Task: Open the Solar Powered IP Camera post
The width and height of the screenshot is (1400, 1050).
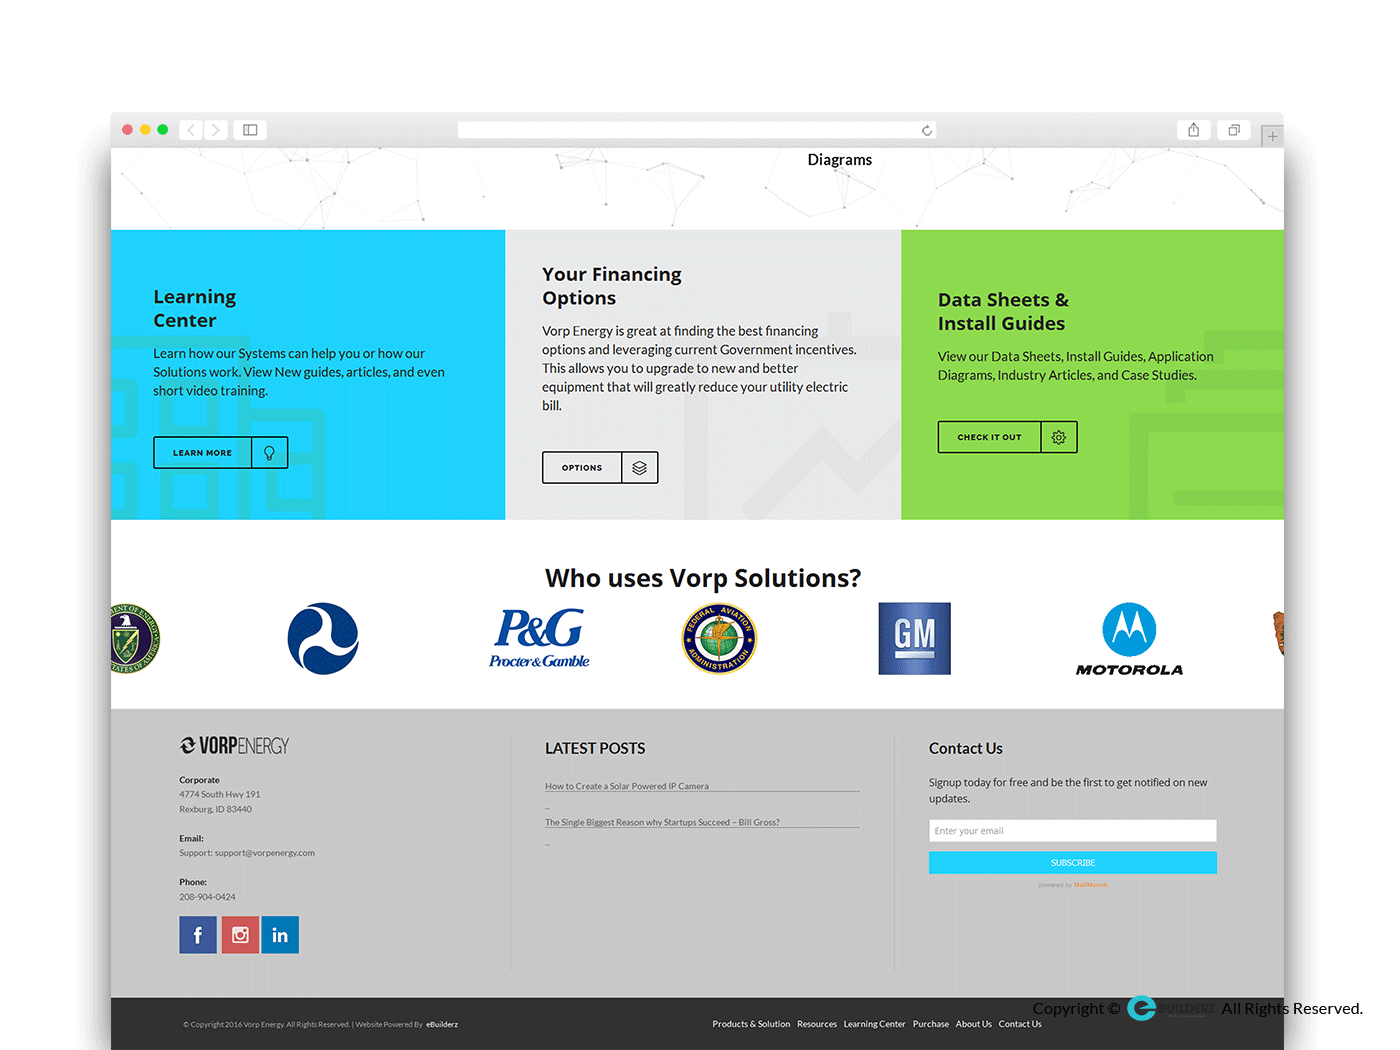Action: pos(627,786)
